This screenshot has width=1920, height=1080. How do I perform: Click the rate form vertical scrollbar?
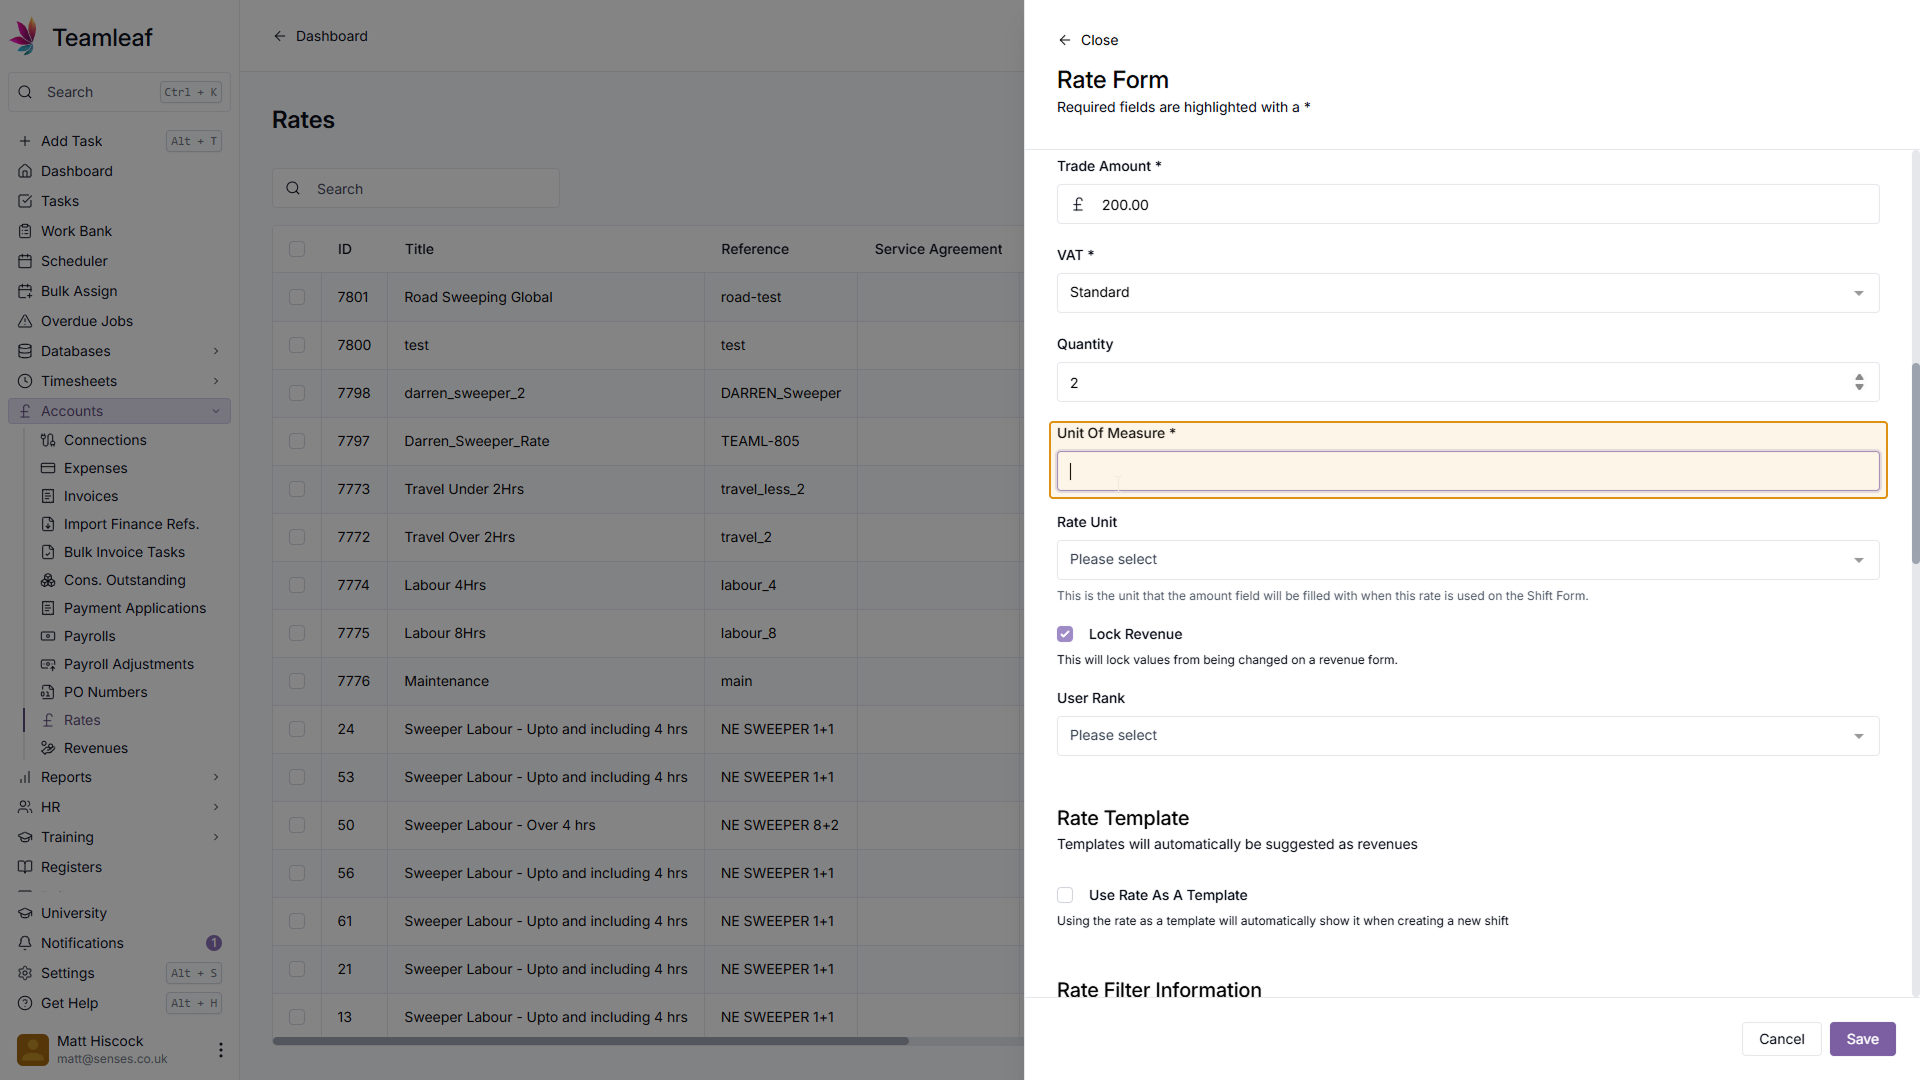pyautogui.click(x=1914, y=462)
